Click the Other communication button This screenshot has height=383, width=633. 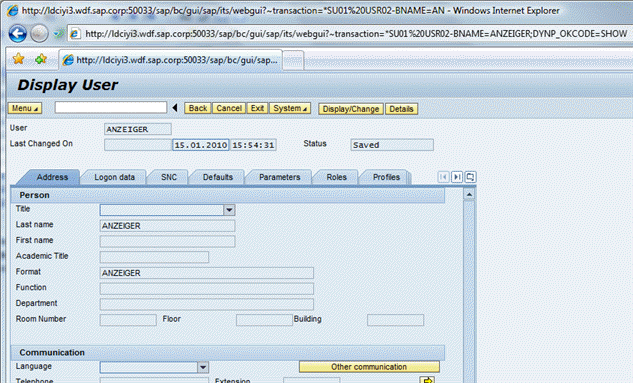click(x=369, y=367)
